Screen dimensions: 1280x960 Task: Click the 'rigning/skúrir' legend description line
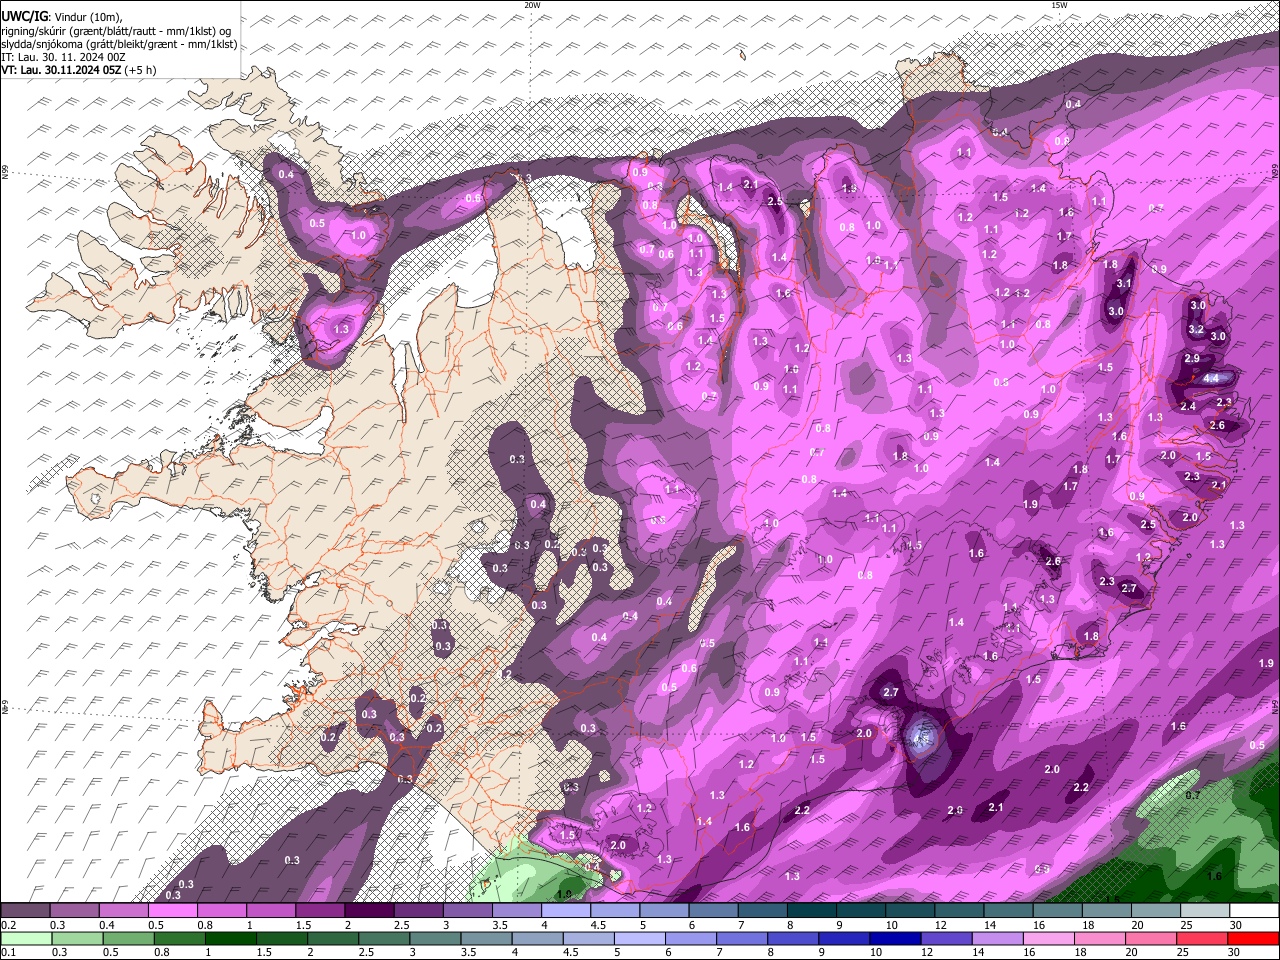click(x=116, y=31)
